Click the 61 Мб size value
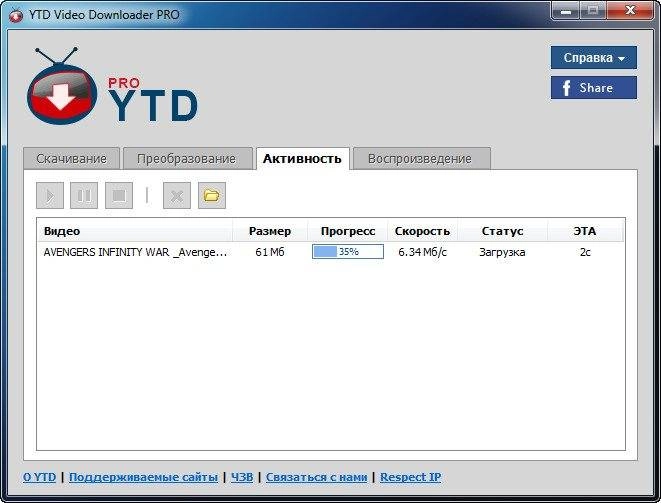 click(270, 252)
